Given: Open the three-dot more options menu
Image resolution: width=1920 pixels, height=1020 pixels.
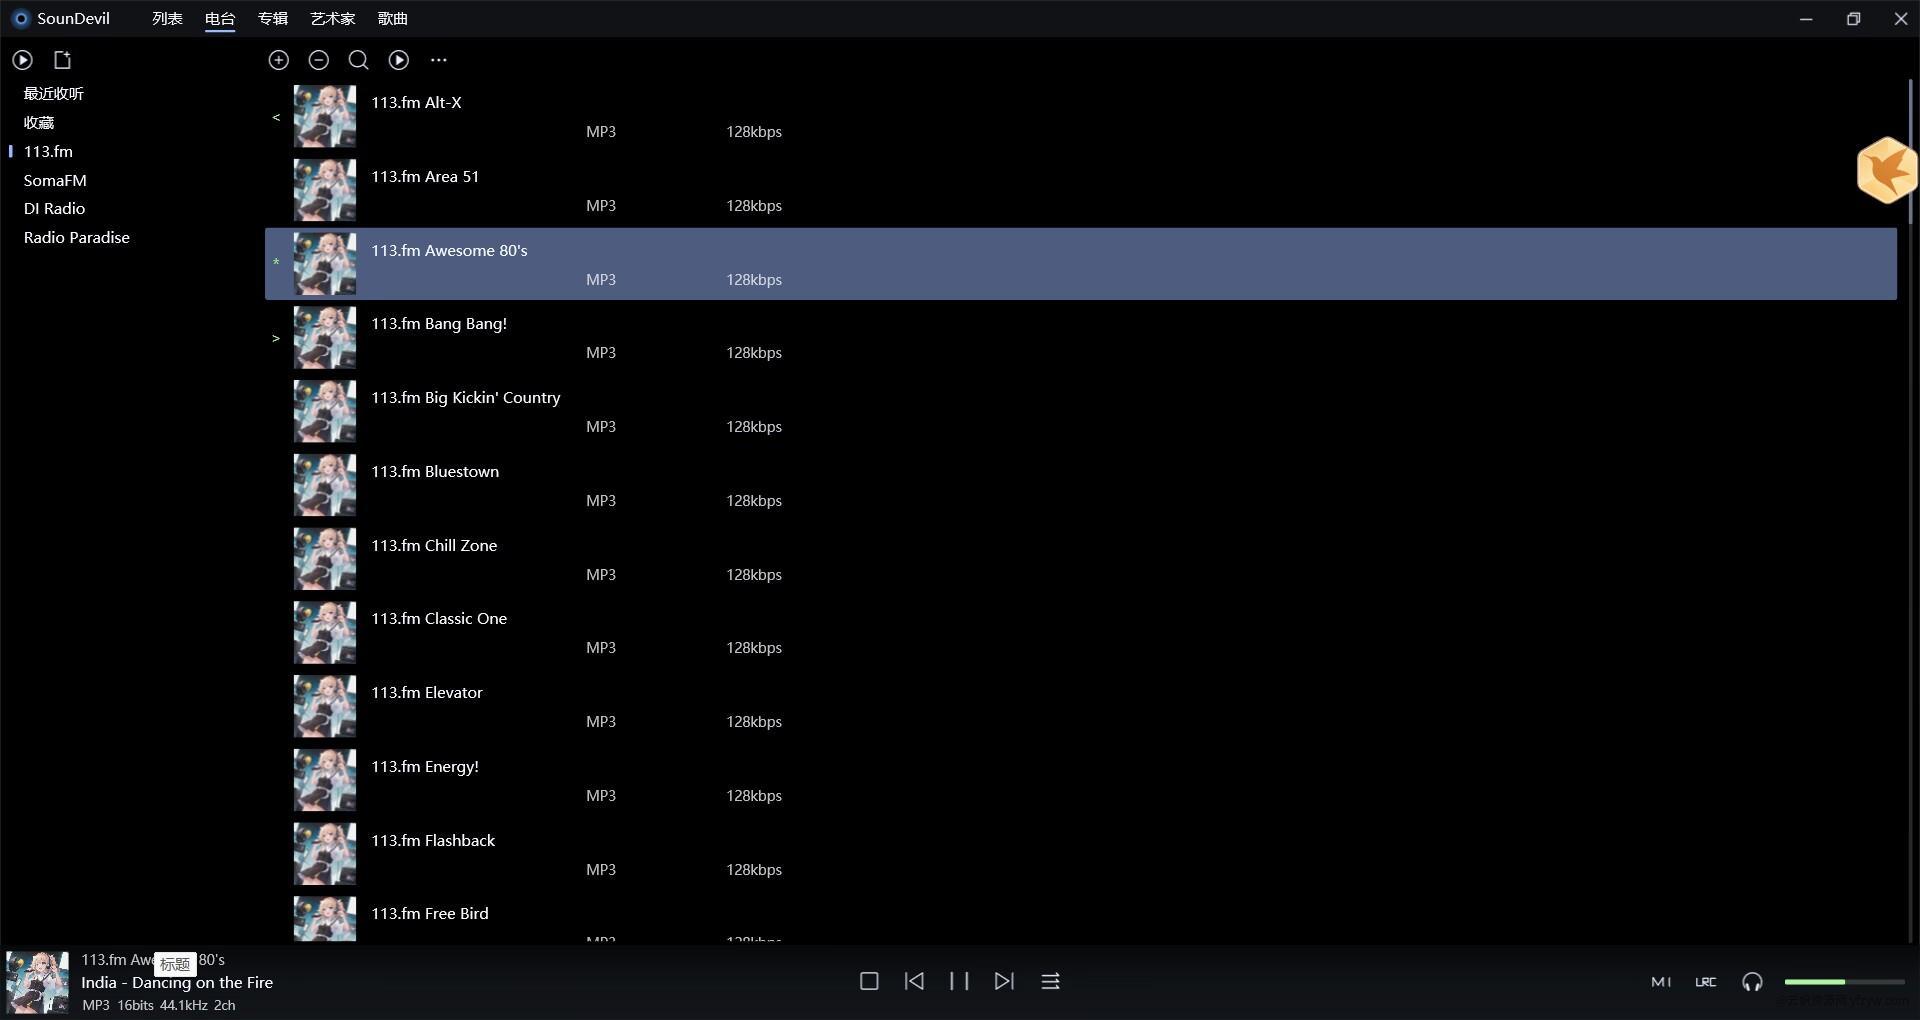Looking at the screenshot, I should point(439,60).
